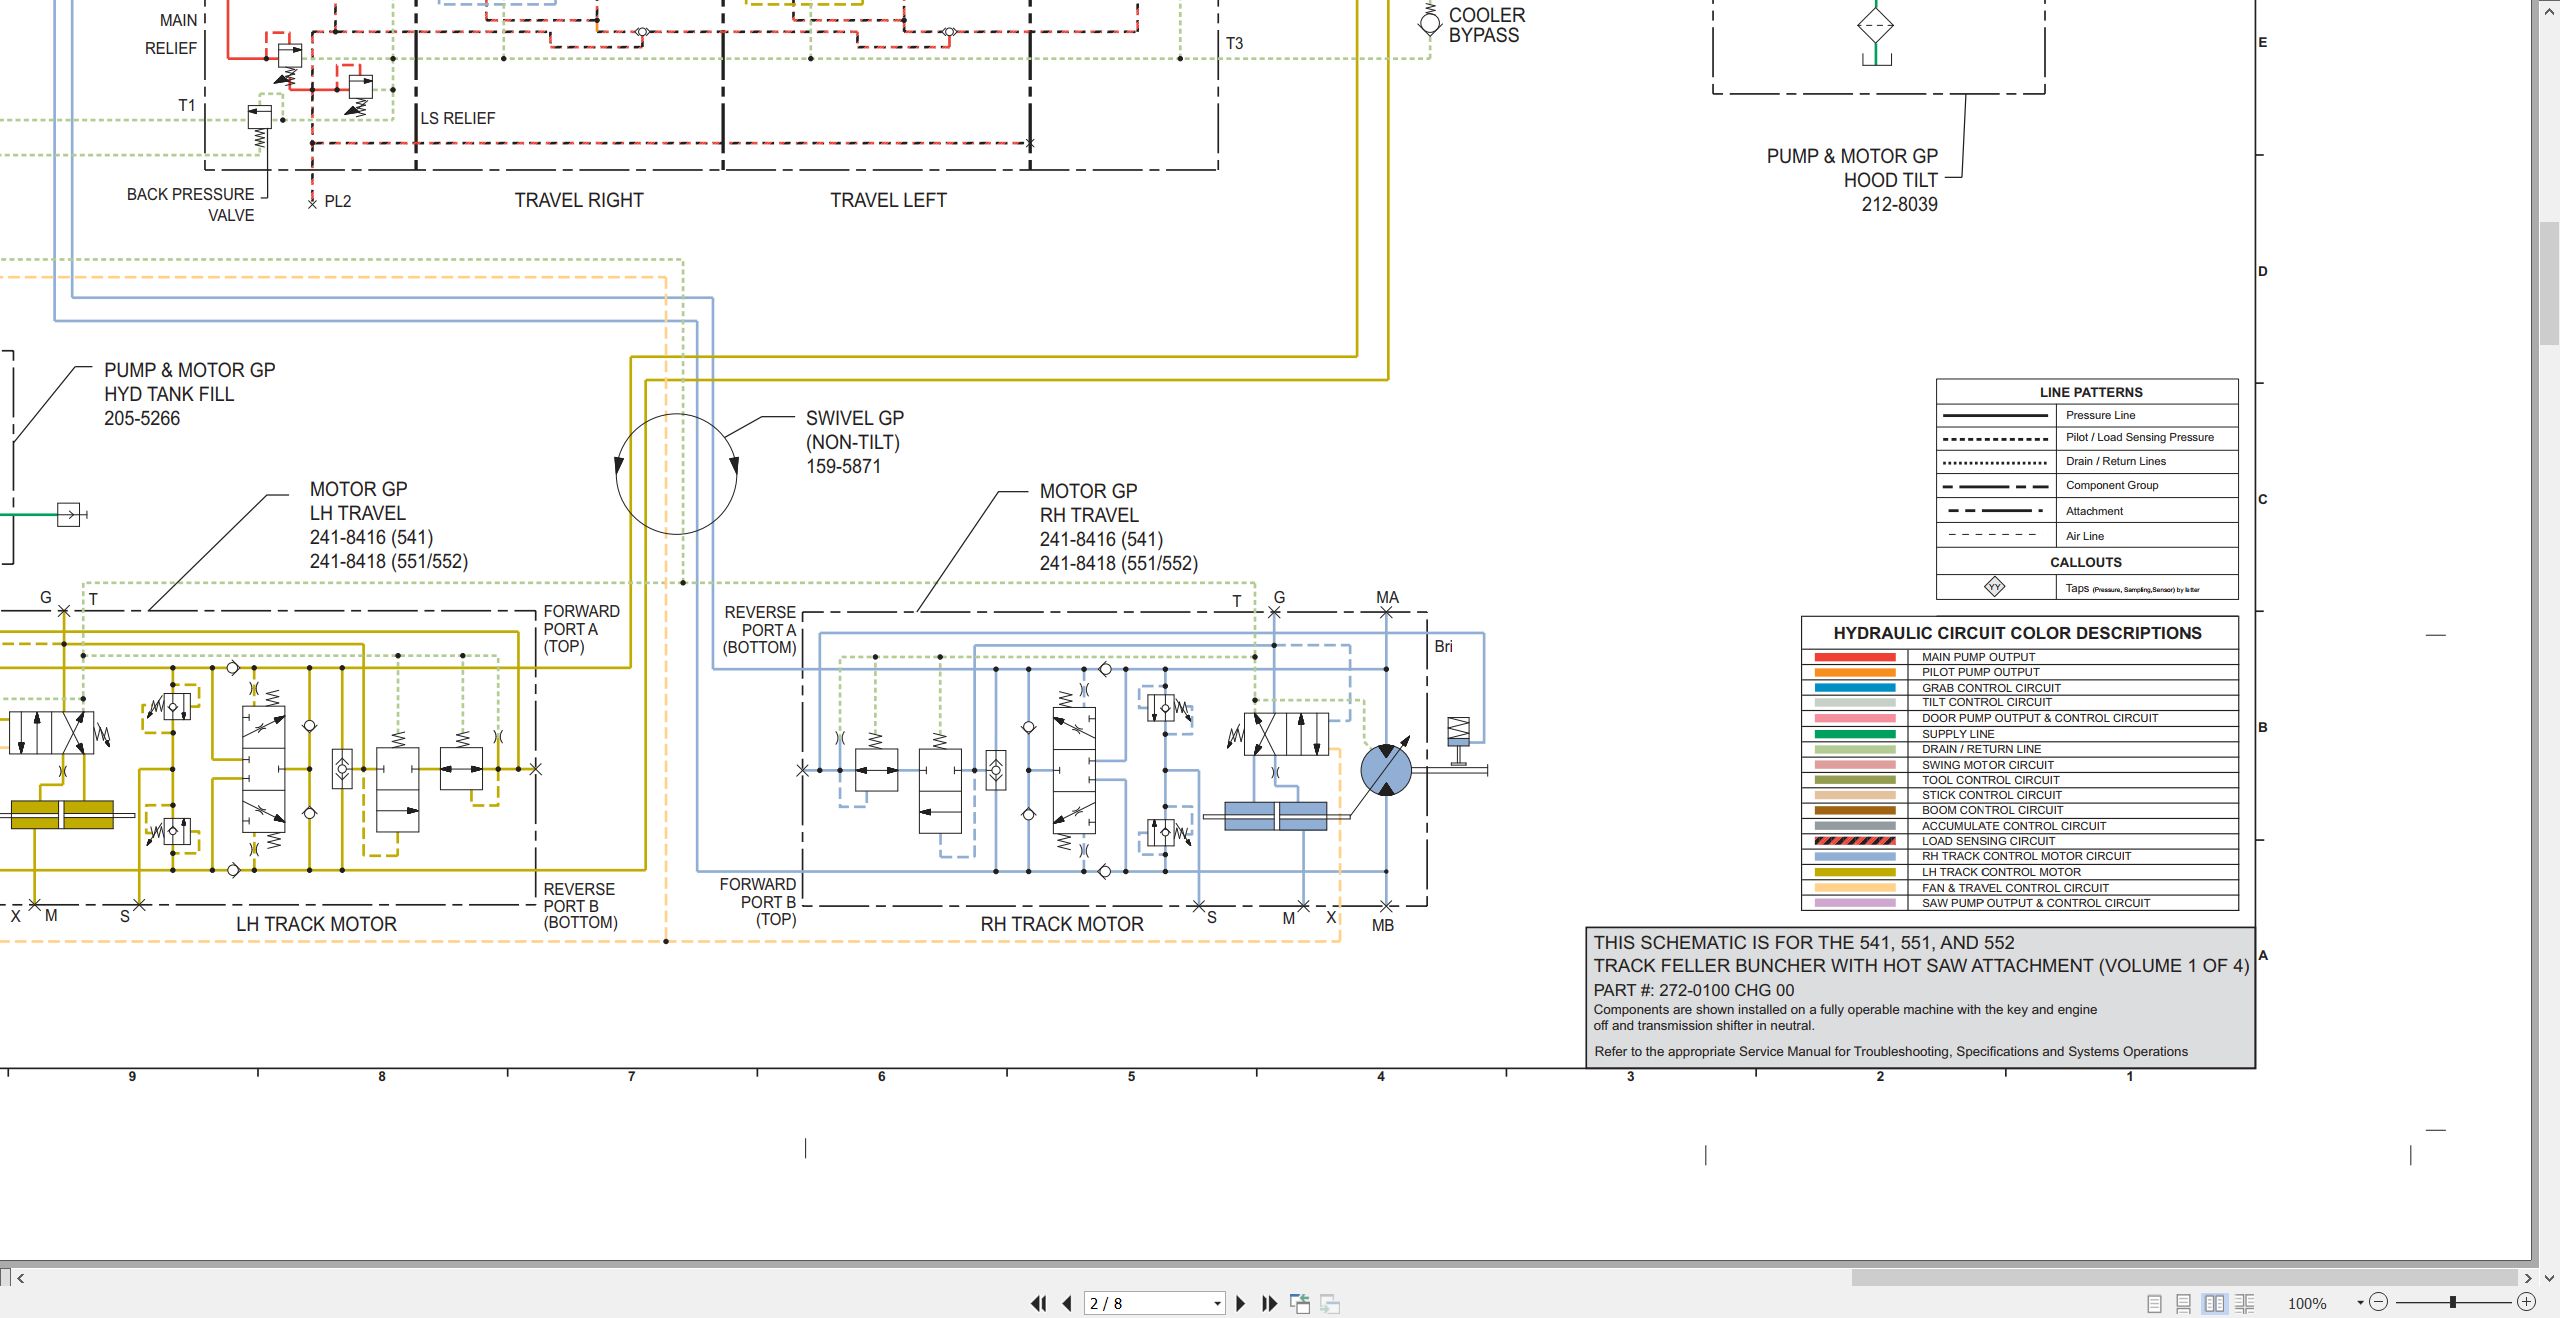Click the next view icon
Viewport: 2560px width, 1318px height.
coord(1330,1303)
